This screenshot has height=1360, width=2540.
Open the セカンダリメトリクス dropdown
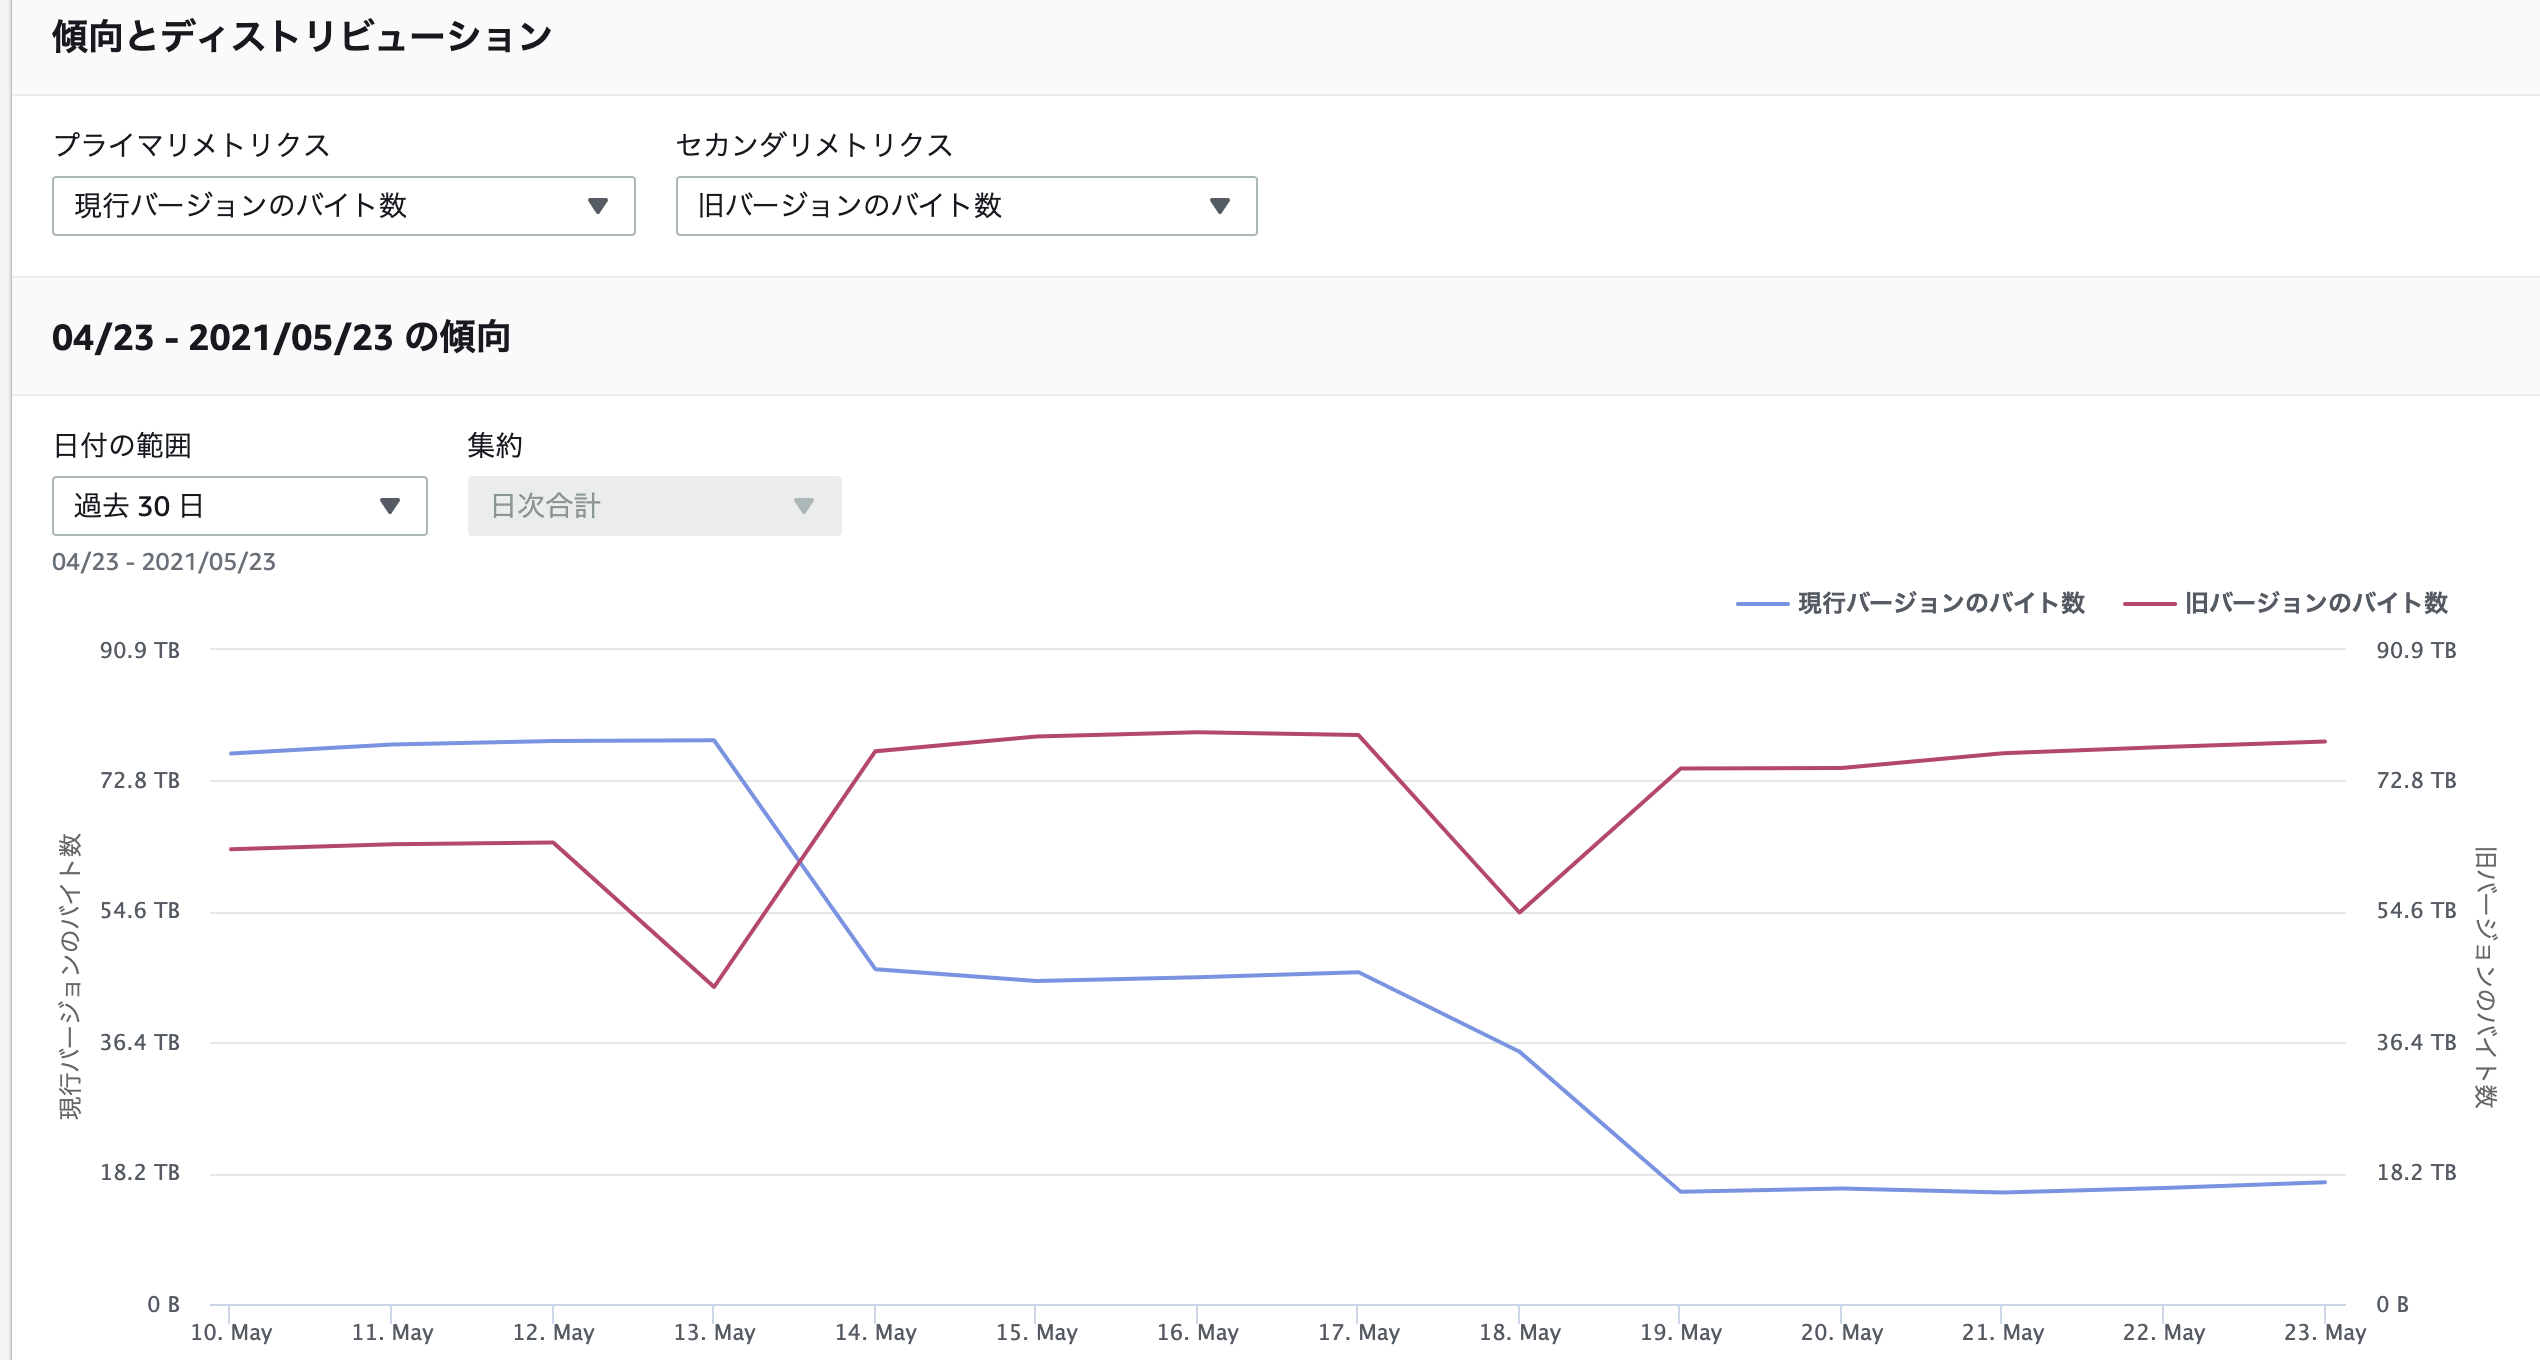click(965, 206)
